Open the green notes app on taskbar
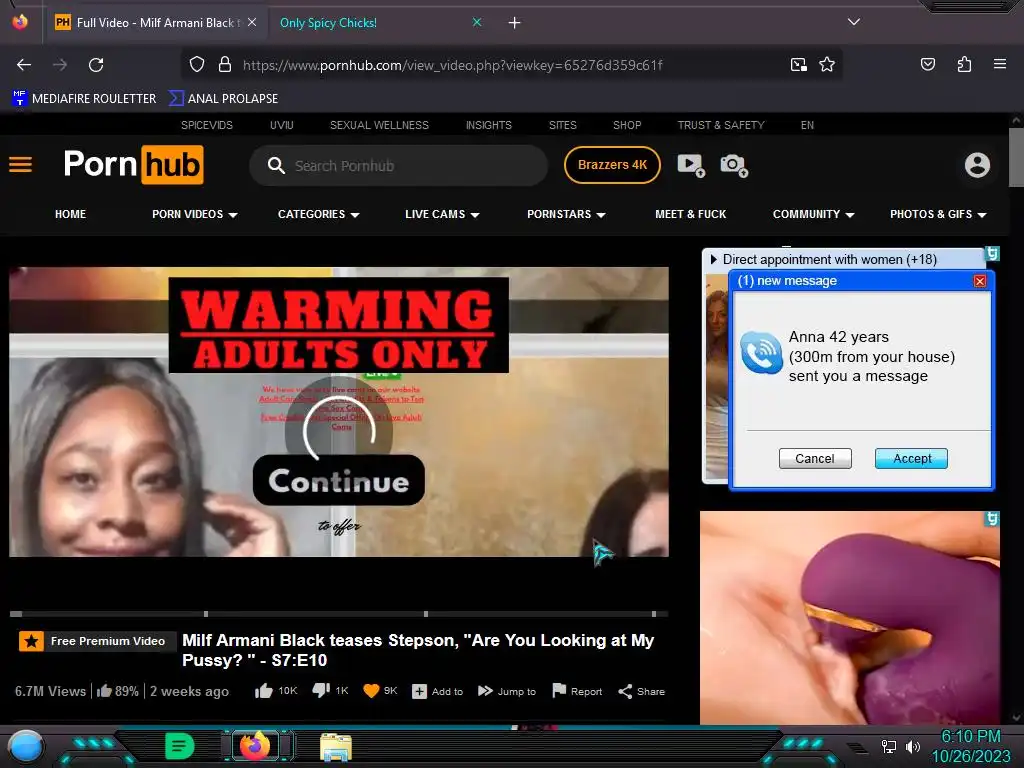This screenshot has height=768, width=1024. click(x=180, y=746)
